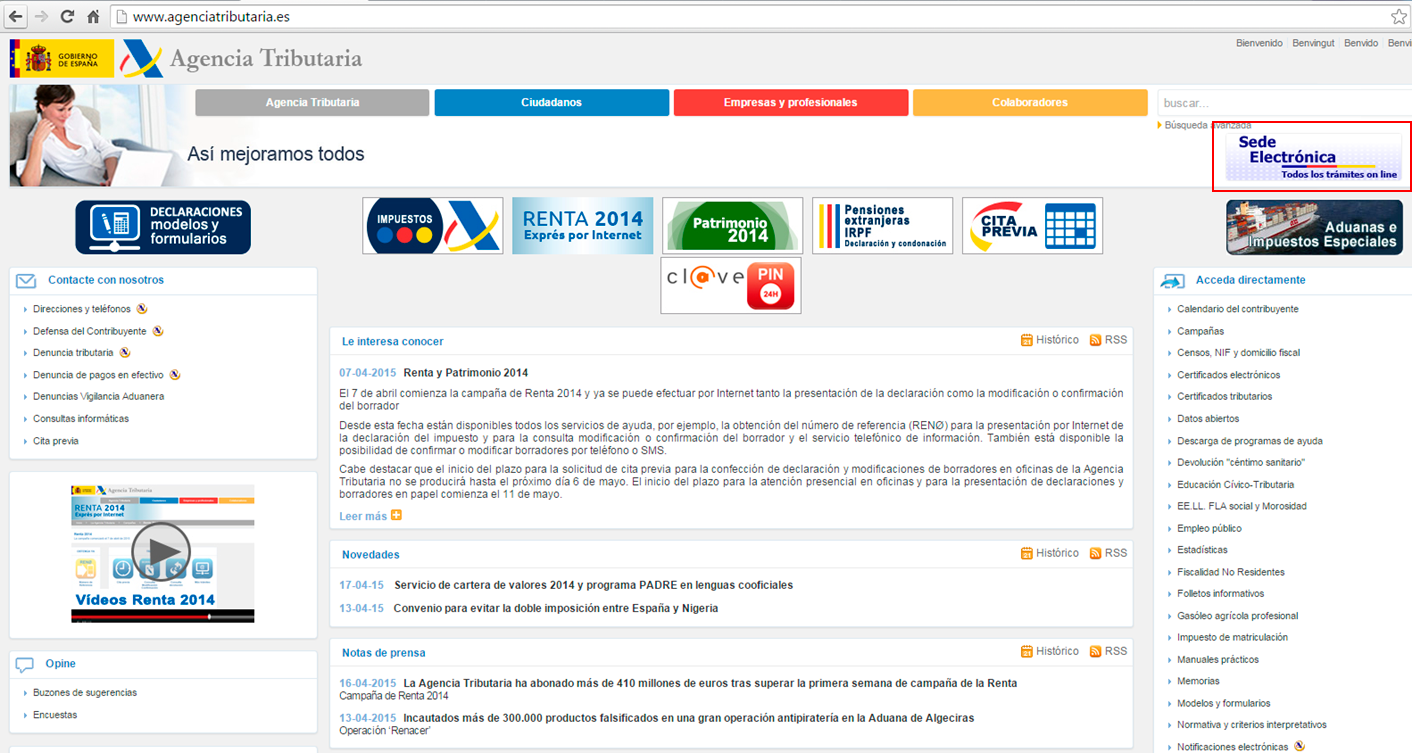Viewport: 1412px width, 753px height.
Task: Click Leer más link
Action: [363, 516]
